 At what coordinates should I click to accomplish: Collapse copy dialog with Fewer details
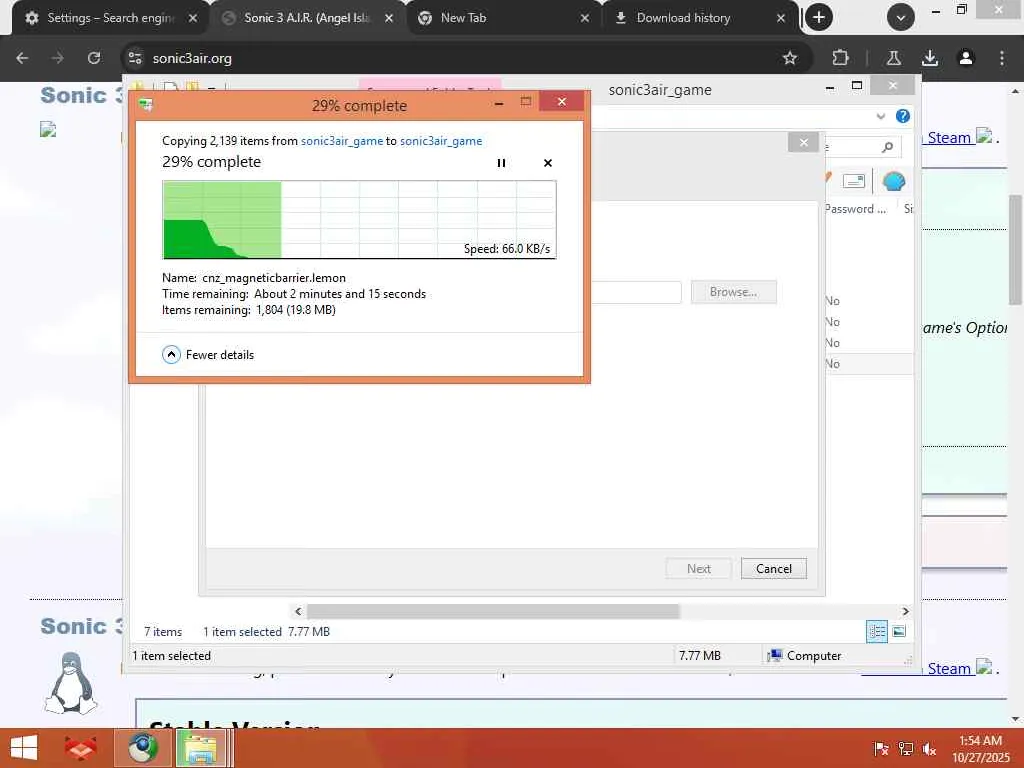point(208,355)
